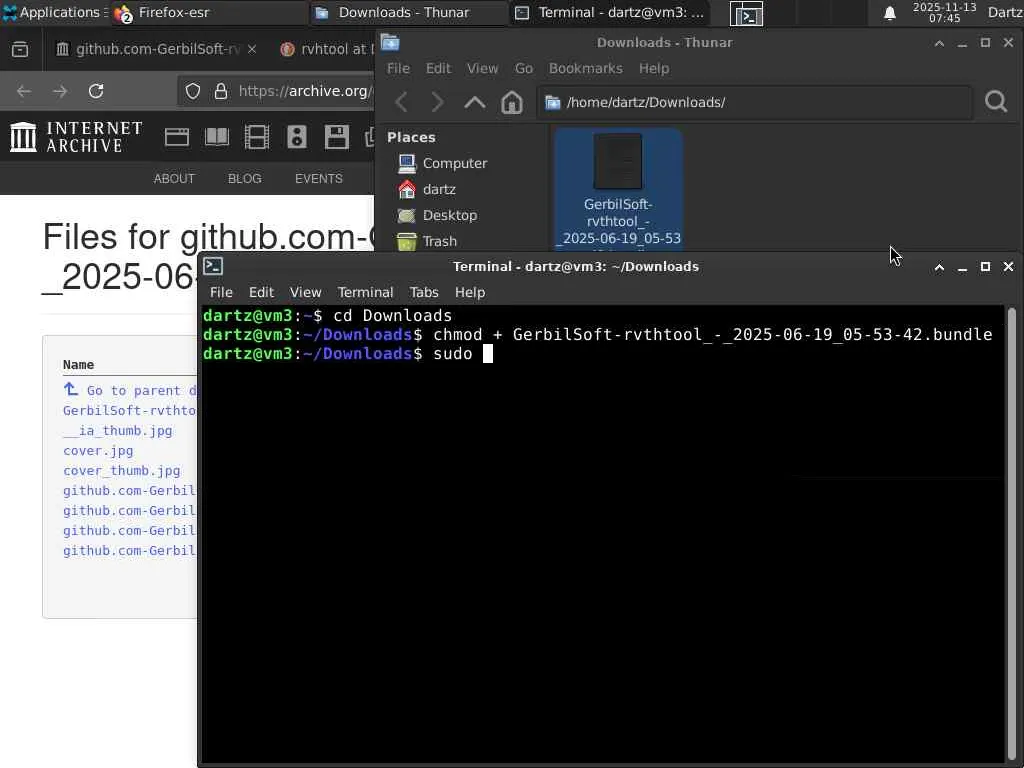Open the Applications menu in the panel
This screenshot has width=1024, height=768.
coord(55,12)
